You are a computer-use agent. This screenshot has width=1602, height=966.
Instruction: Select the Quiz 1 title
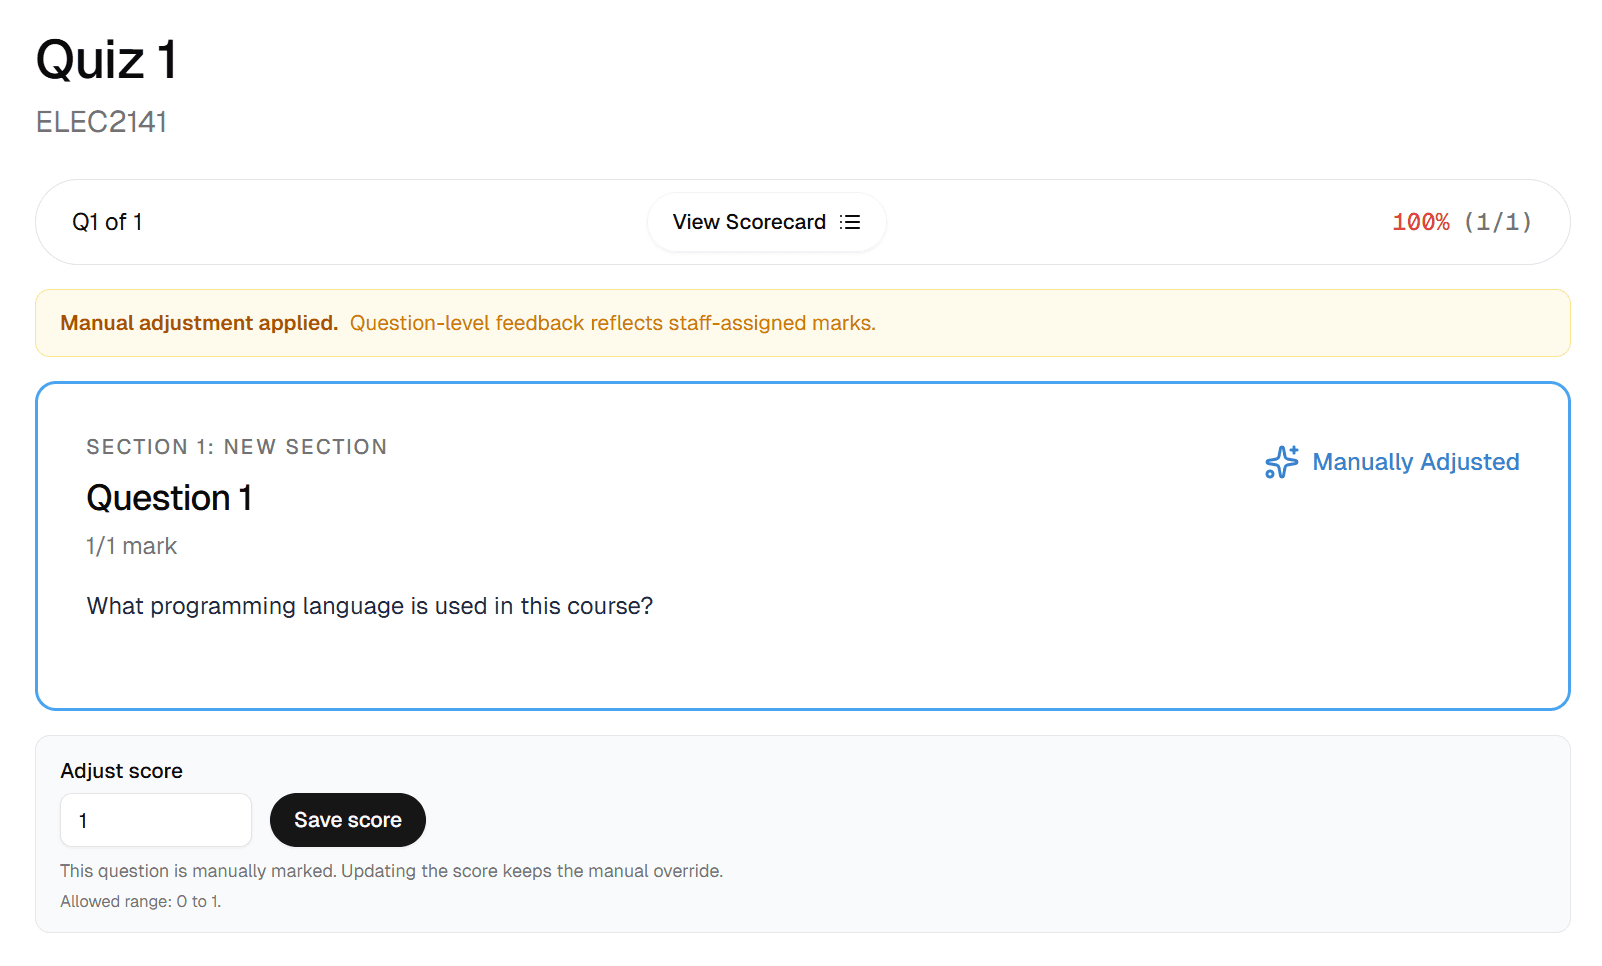(106, 60)
